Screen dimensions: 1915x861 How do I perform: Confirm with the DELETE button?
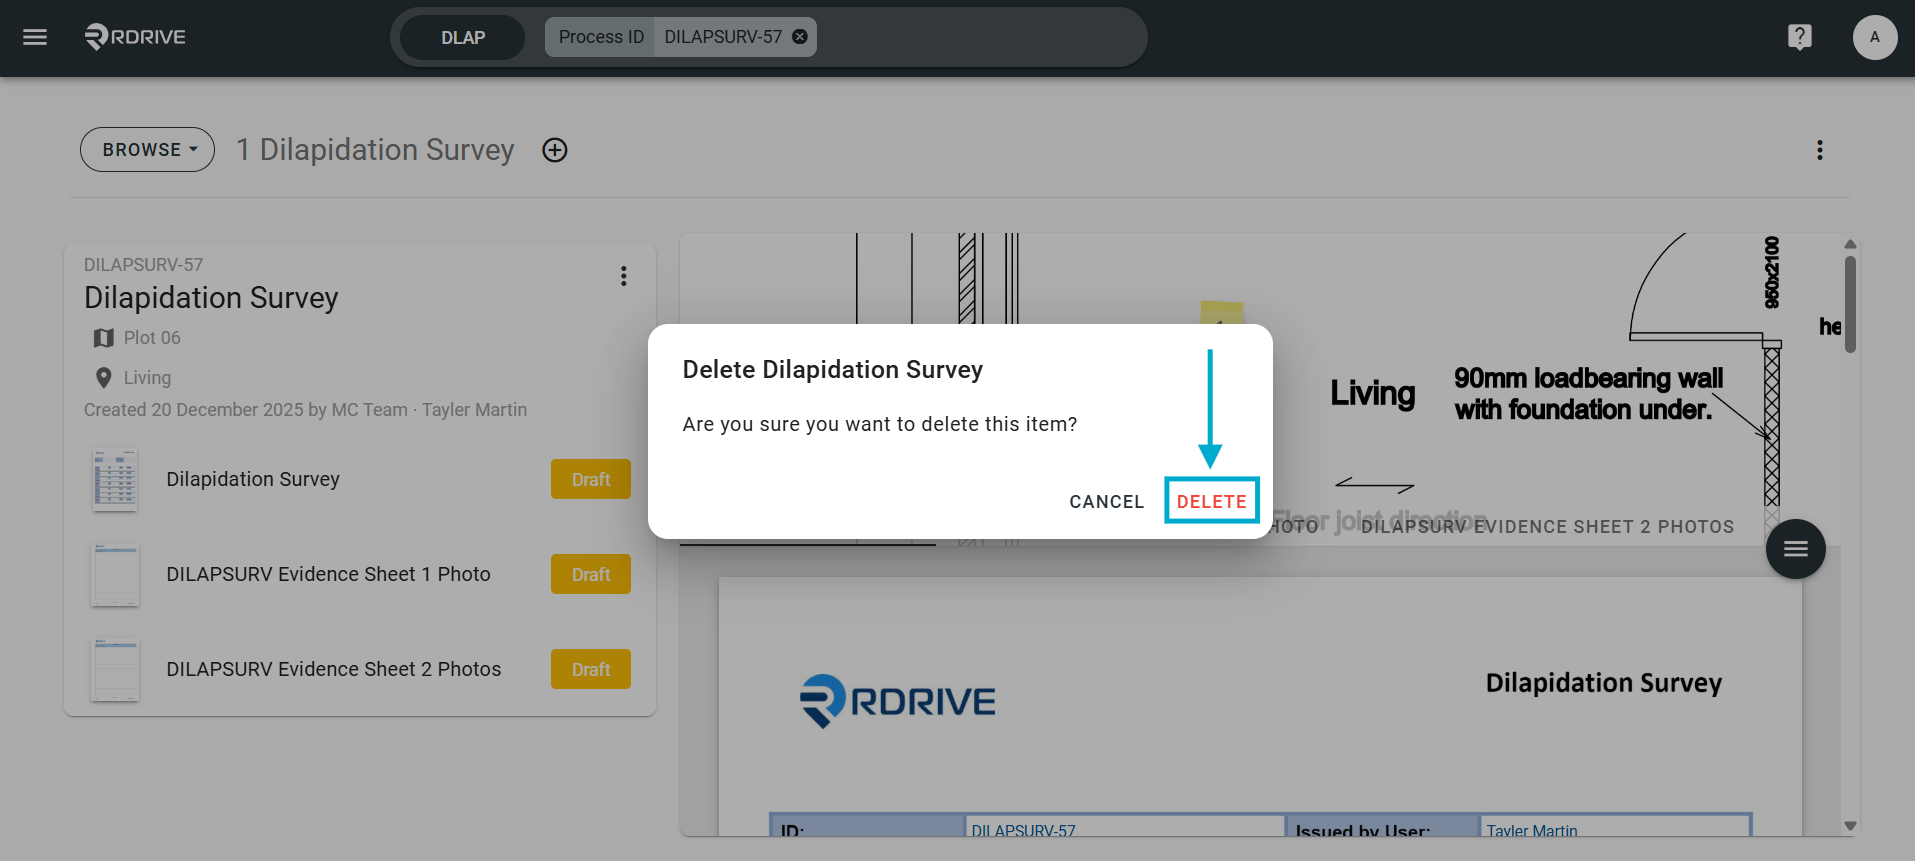point(1211,501)
